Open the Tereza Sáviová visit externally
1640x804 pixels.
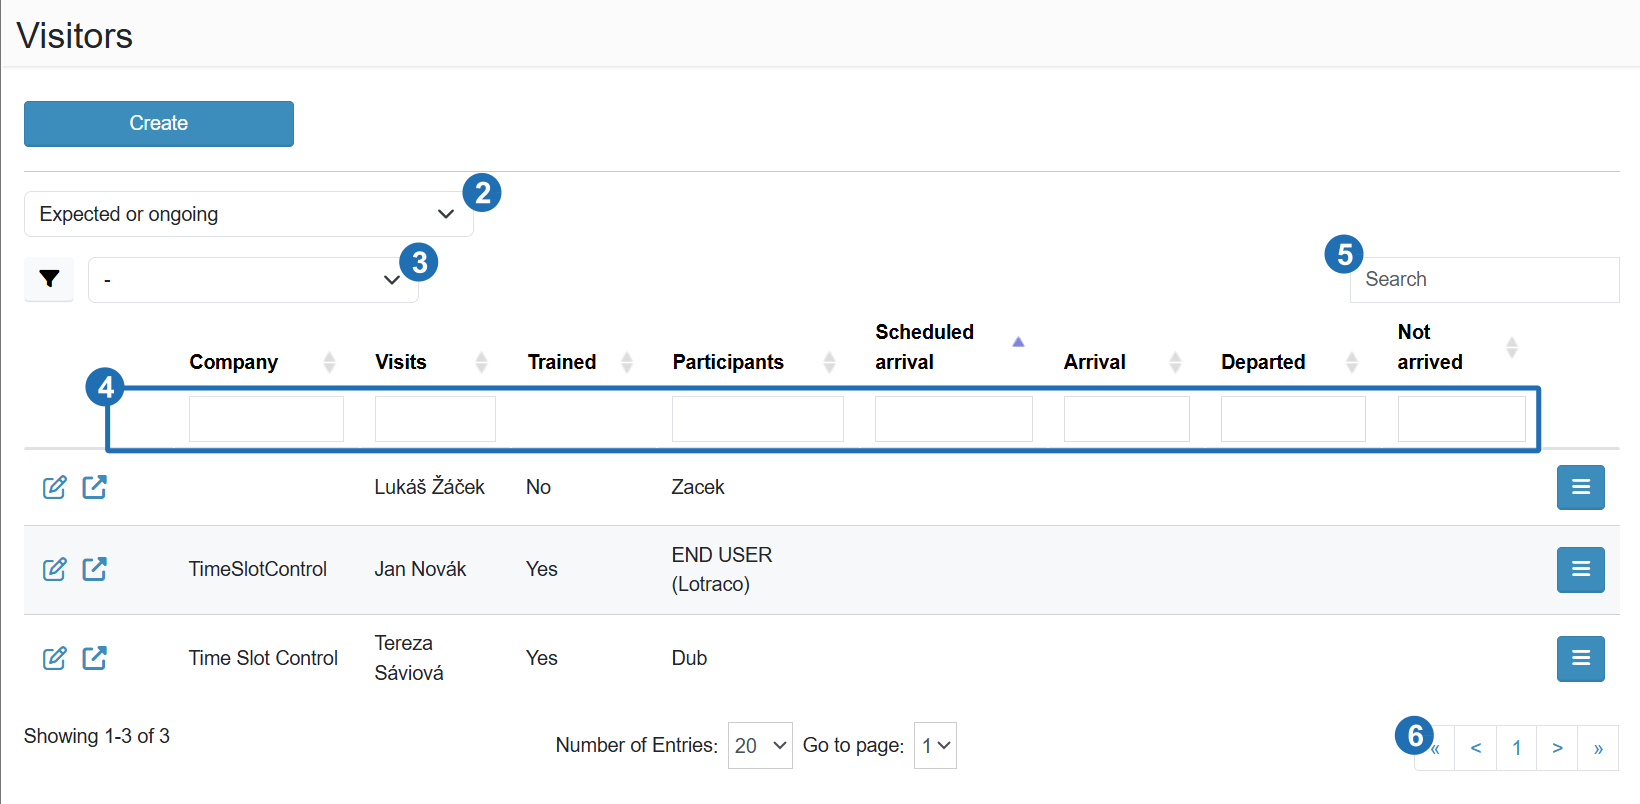click(x=95, y=658)
